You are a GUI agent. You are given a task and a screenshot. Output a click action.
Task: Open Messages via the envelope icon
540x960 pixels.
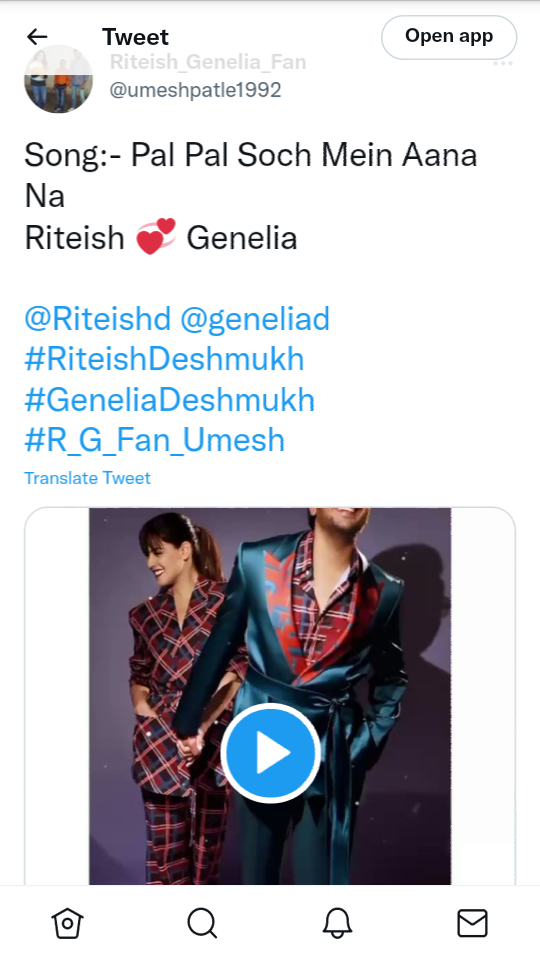point(473,923)
